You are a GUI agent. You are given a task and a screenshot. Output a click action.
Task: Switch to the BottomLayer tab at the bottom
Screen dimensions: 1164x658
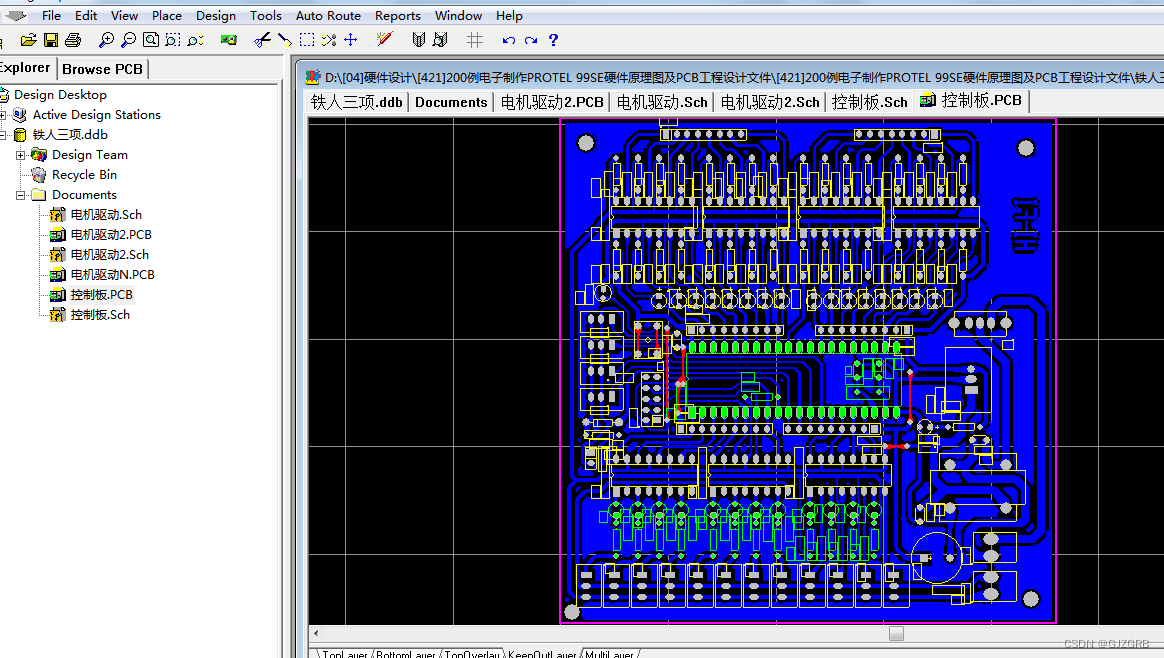point(404,654)
